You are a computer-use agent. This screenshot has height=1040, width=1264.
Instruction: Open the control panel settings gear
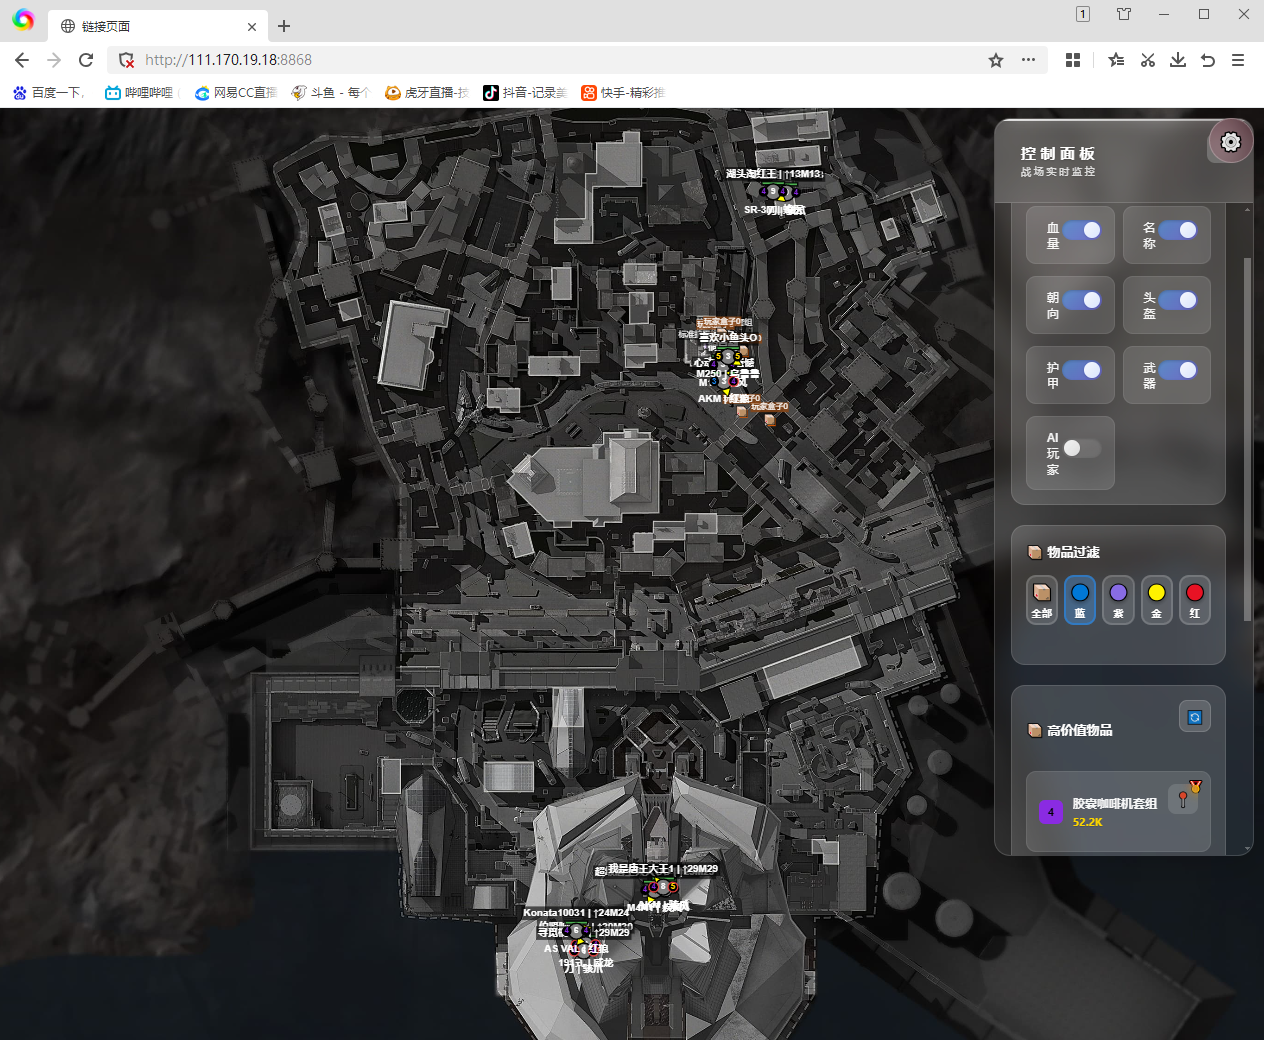[x=1230, y=142]
